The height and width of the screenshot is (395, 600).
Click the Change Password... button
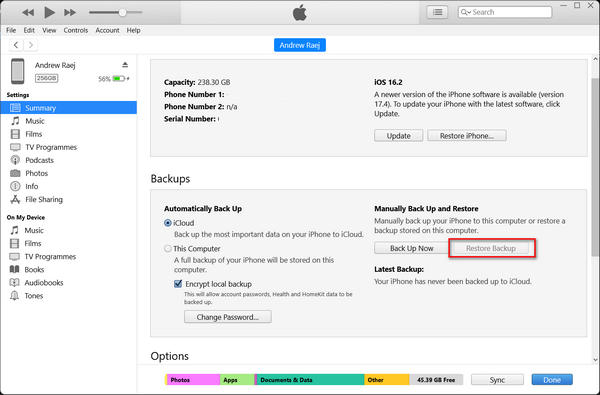[228, 317]
